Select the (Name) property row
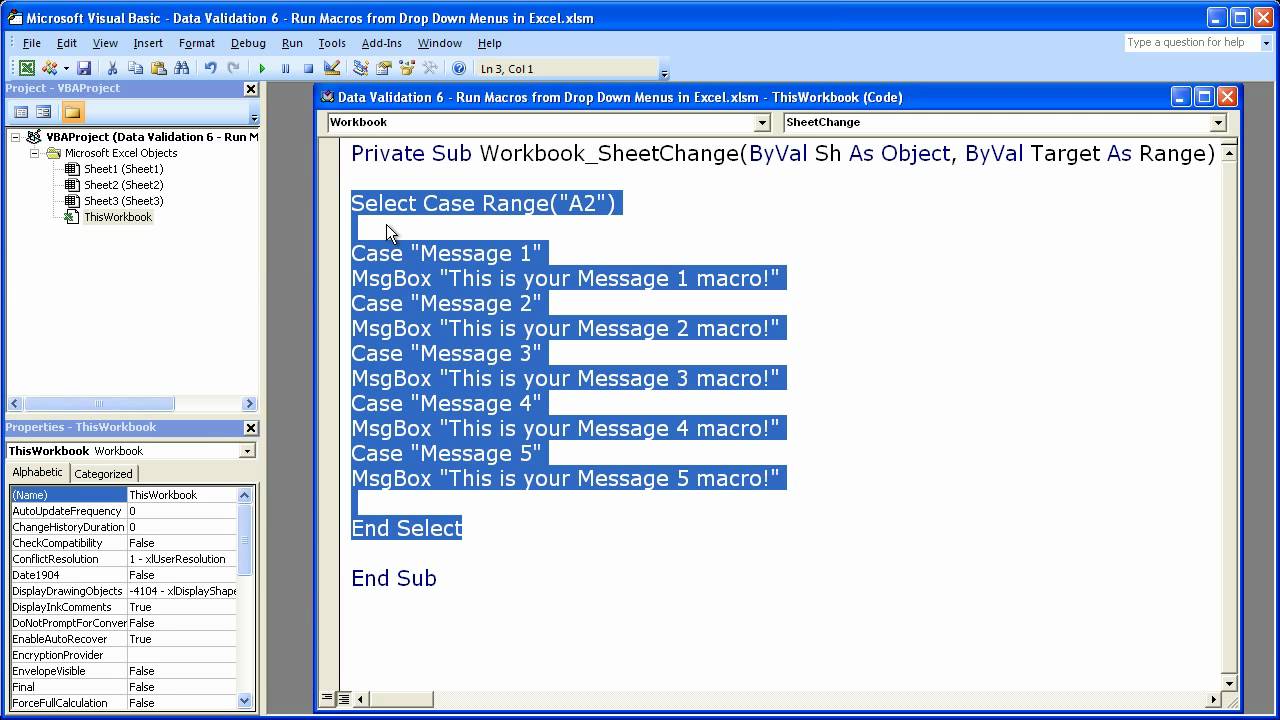This screenshot has width=1280, height=720. [x=123, y=495]
